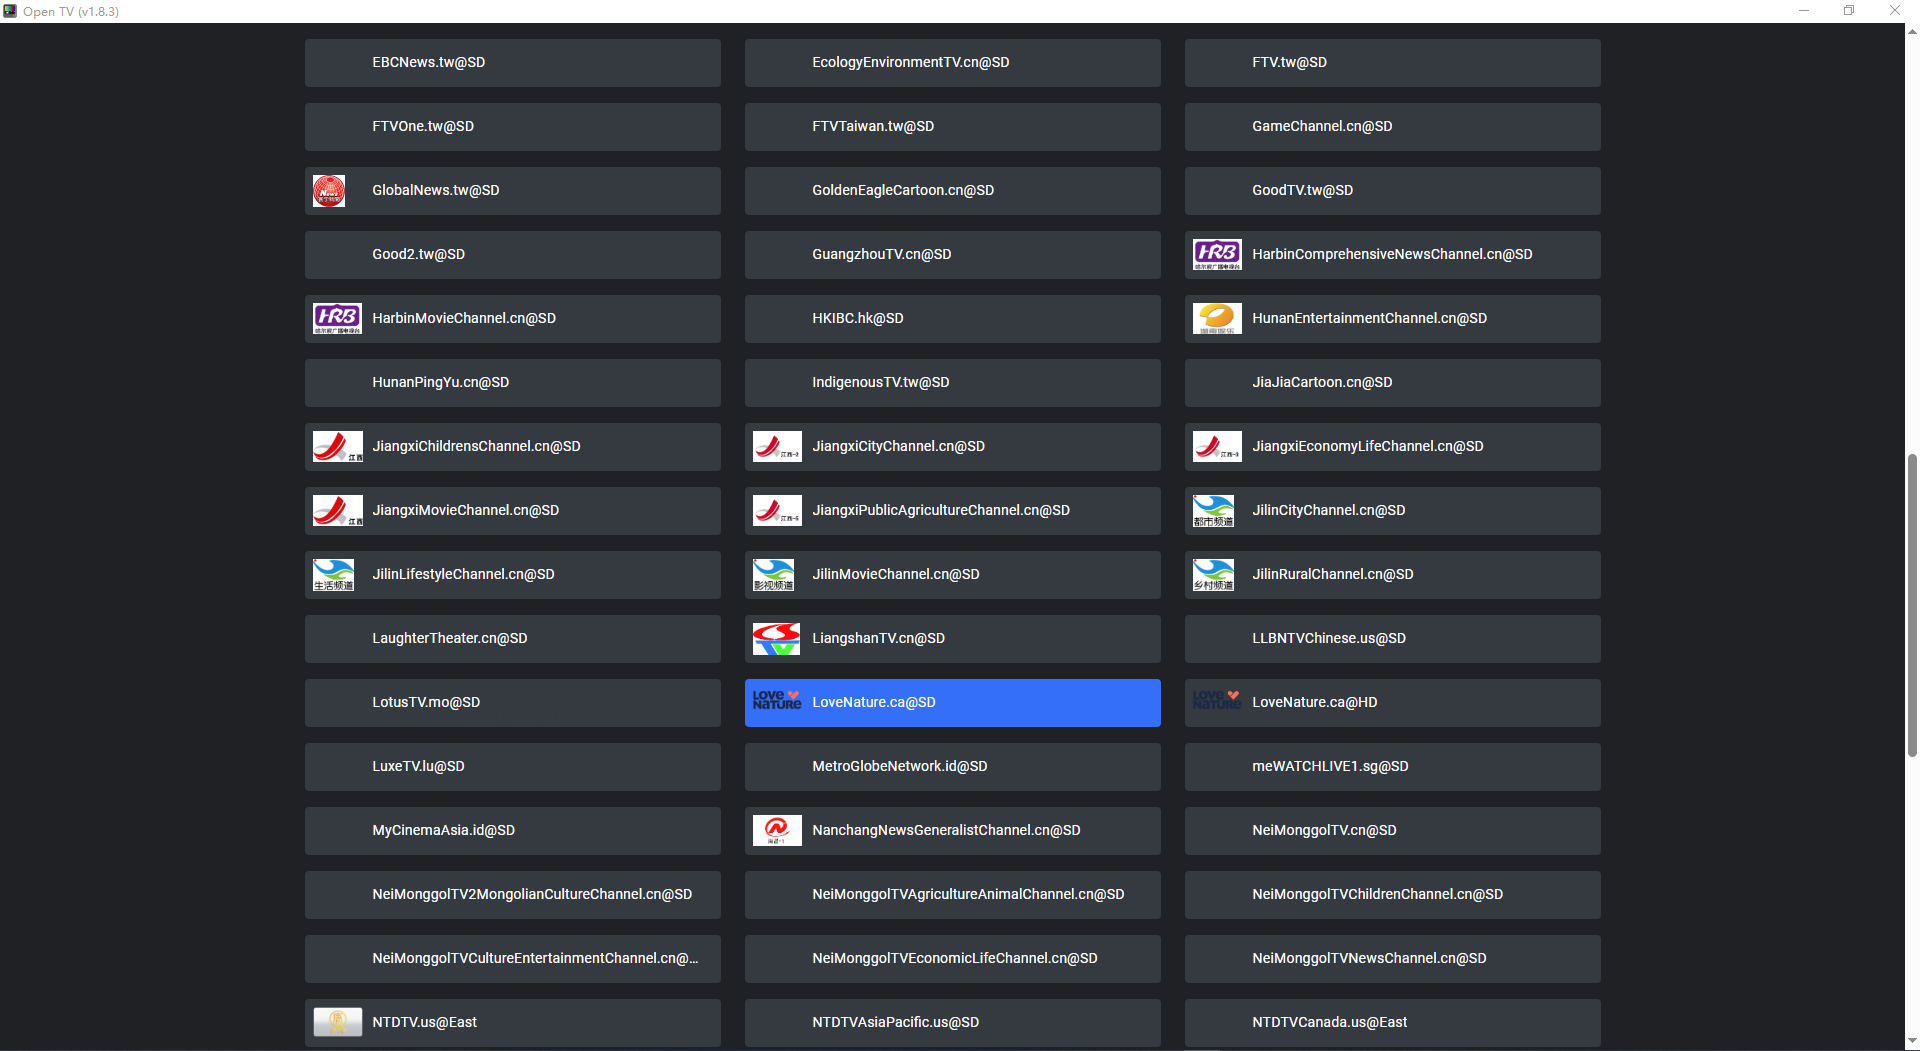Click the JiangxiEconomyLifeChannel logo icon
The height and width of the screenshot is (1051, 1921).
pyautogui.click(x=1217, y=447)
